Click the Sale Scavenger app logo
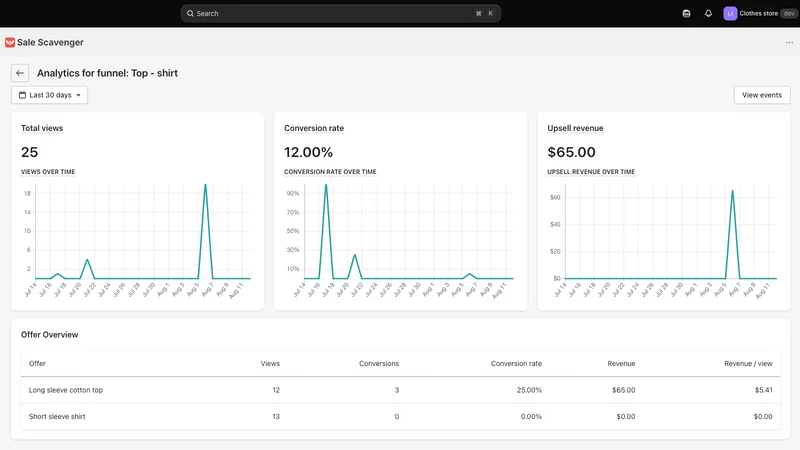Screen dimensions: 800x450 click(x=10, y=42)
